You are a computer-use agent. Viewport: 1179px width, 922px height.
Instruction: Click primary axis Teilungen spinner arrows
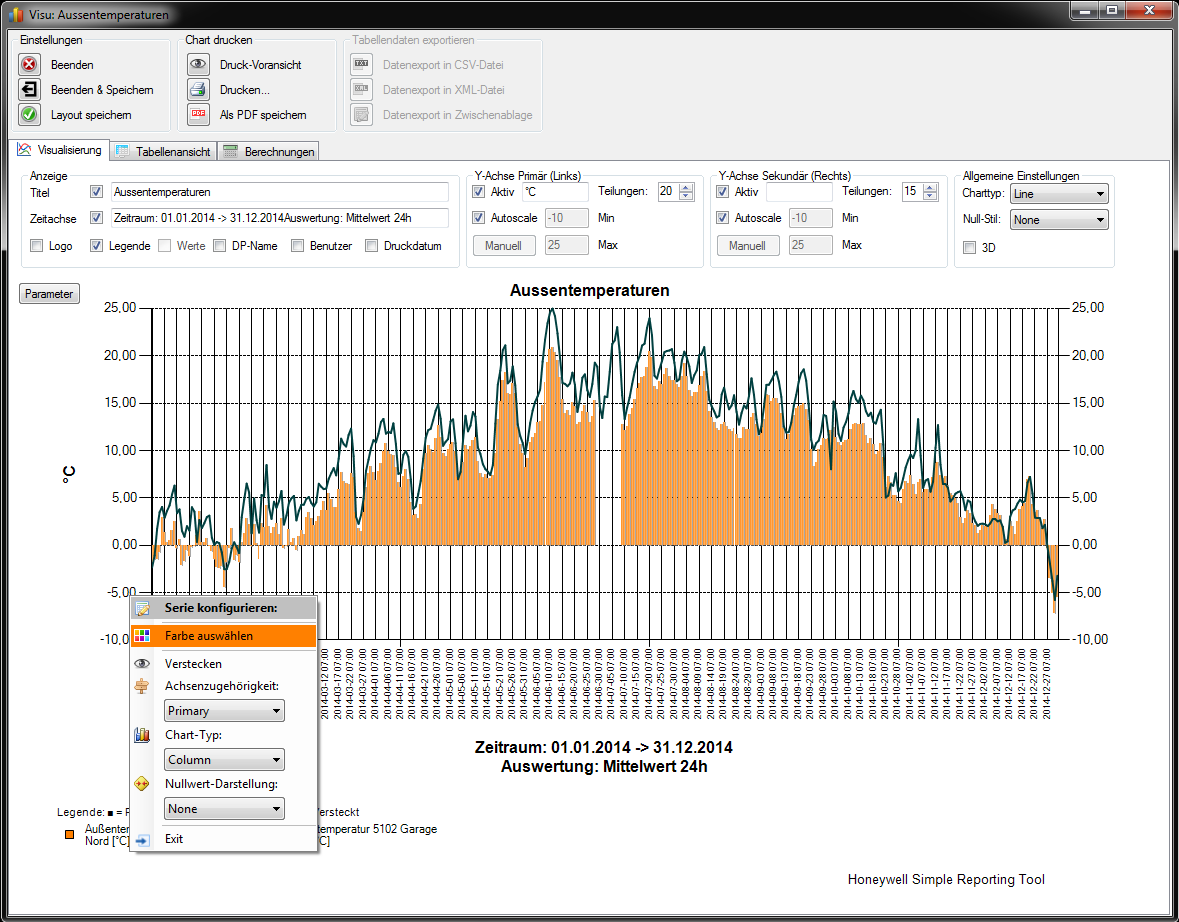[x=686, y=192]
